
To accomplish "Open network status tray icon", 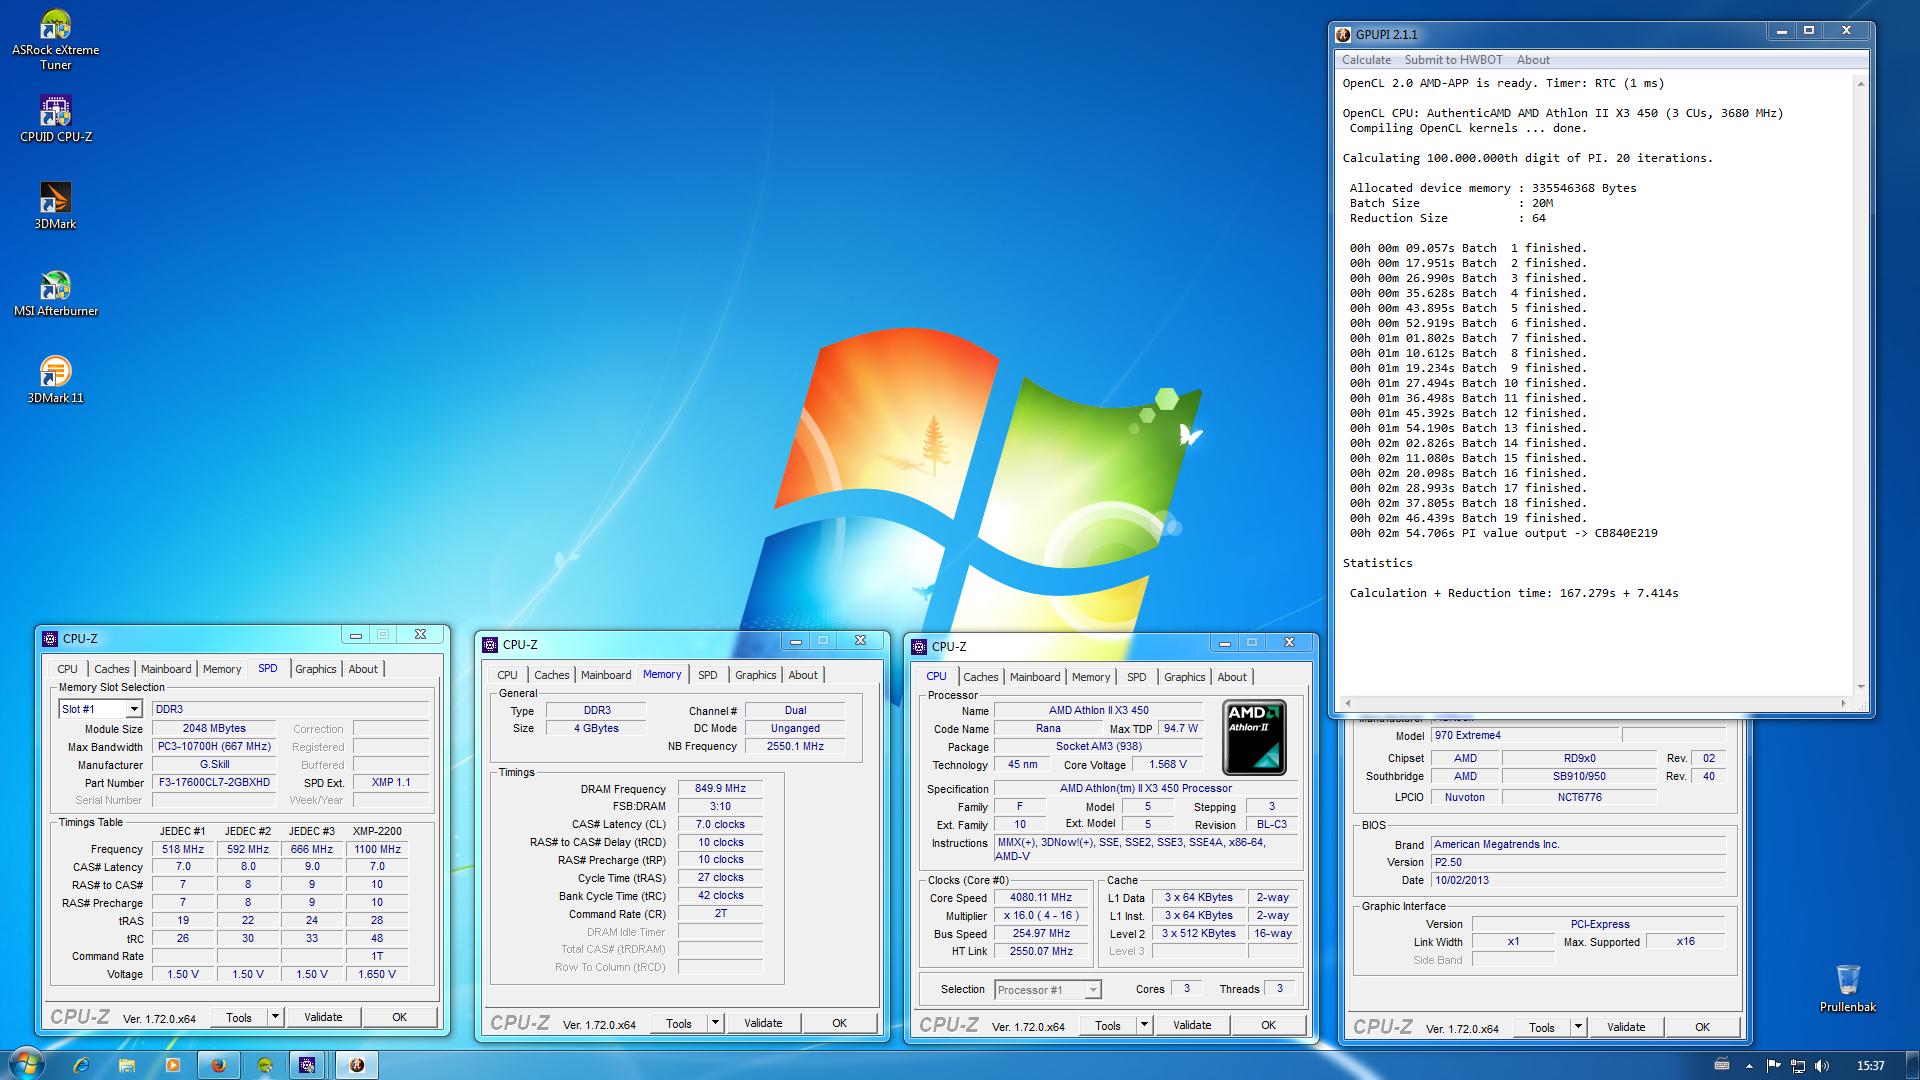I will 1797,1065.
